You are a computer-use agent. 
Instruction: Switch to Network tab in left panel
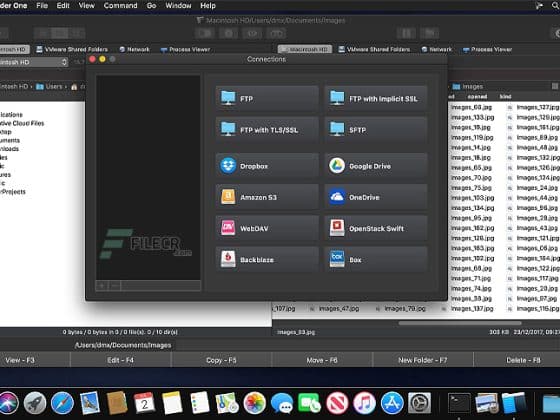(x=134, y=49)
